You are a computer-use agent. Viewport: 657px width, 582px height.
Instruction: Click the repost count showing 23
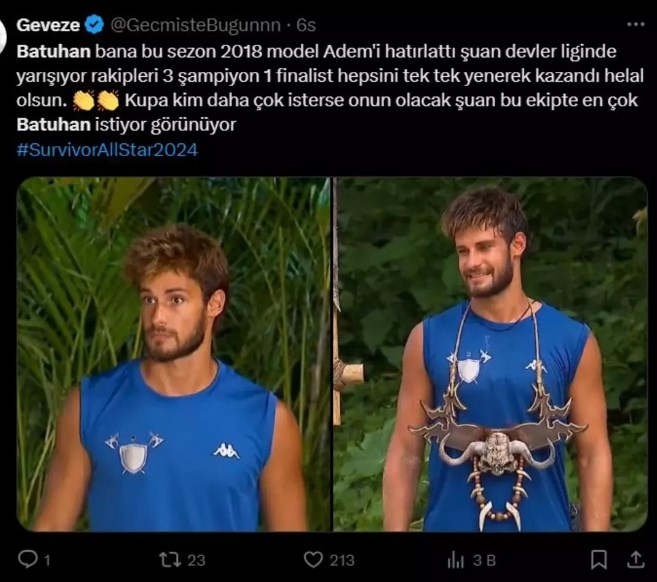click(196, 560)
